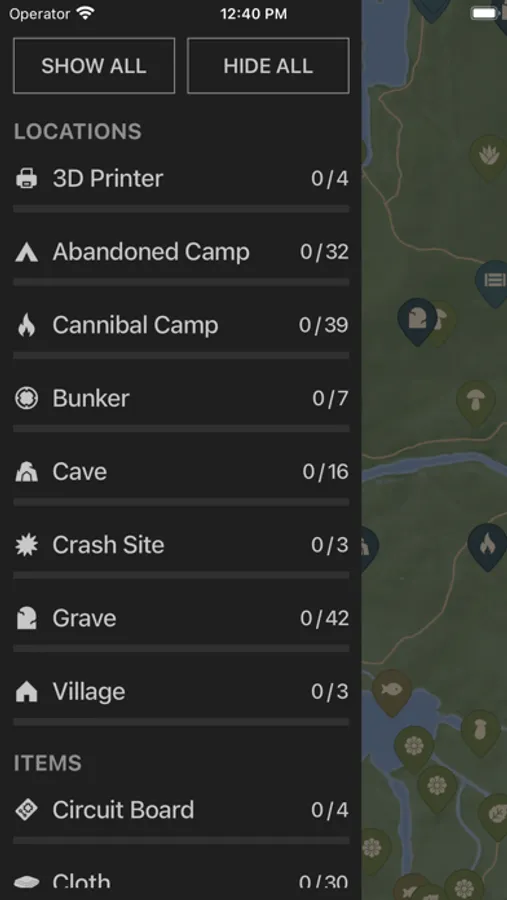This screenshot has height=900, width=507.
Task: Click the Cave entrance icon
Action: (26, 472)
